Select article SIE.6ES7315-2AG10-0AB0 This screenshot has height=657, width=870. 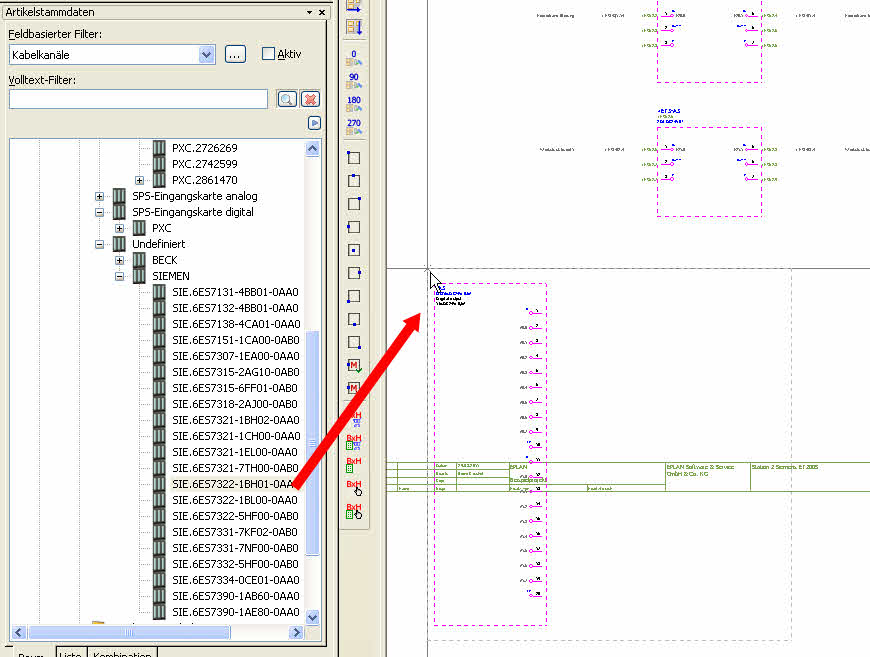(236, 372)
